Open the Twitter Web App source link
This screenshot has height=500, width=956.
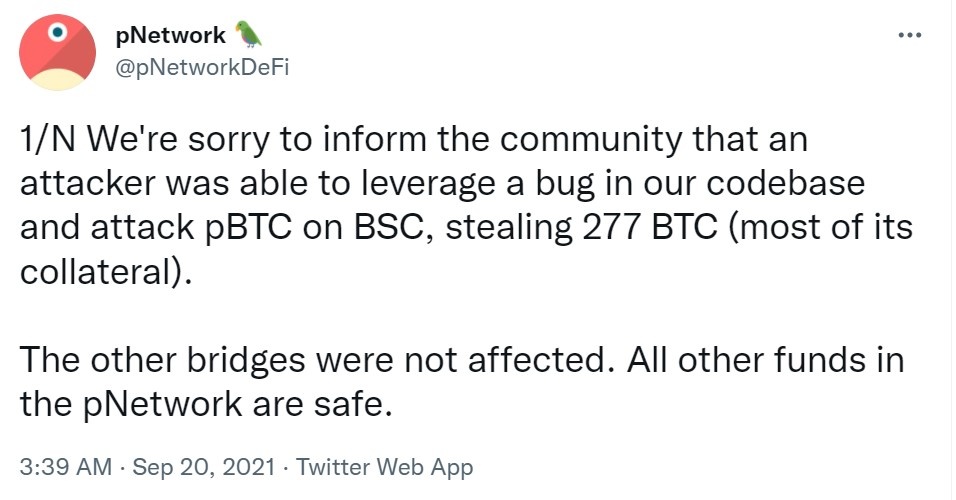coord(385,466)
